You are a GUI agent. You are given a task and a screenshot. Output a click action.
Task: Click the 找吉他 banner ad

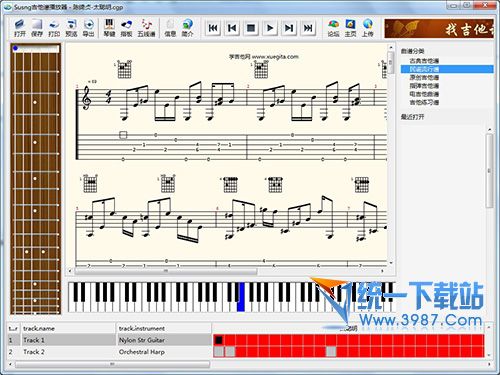click(439, 29)
